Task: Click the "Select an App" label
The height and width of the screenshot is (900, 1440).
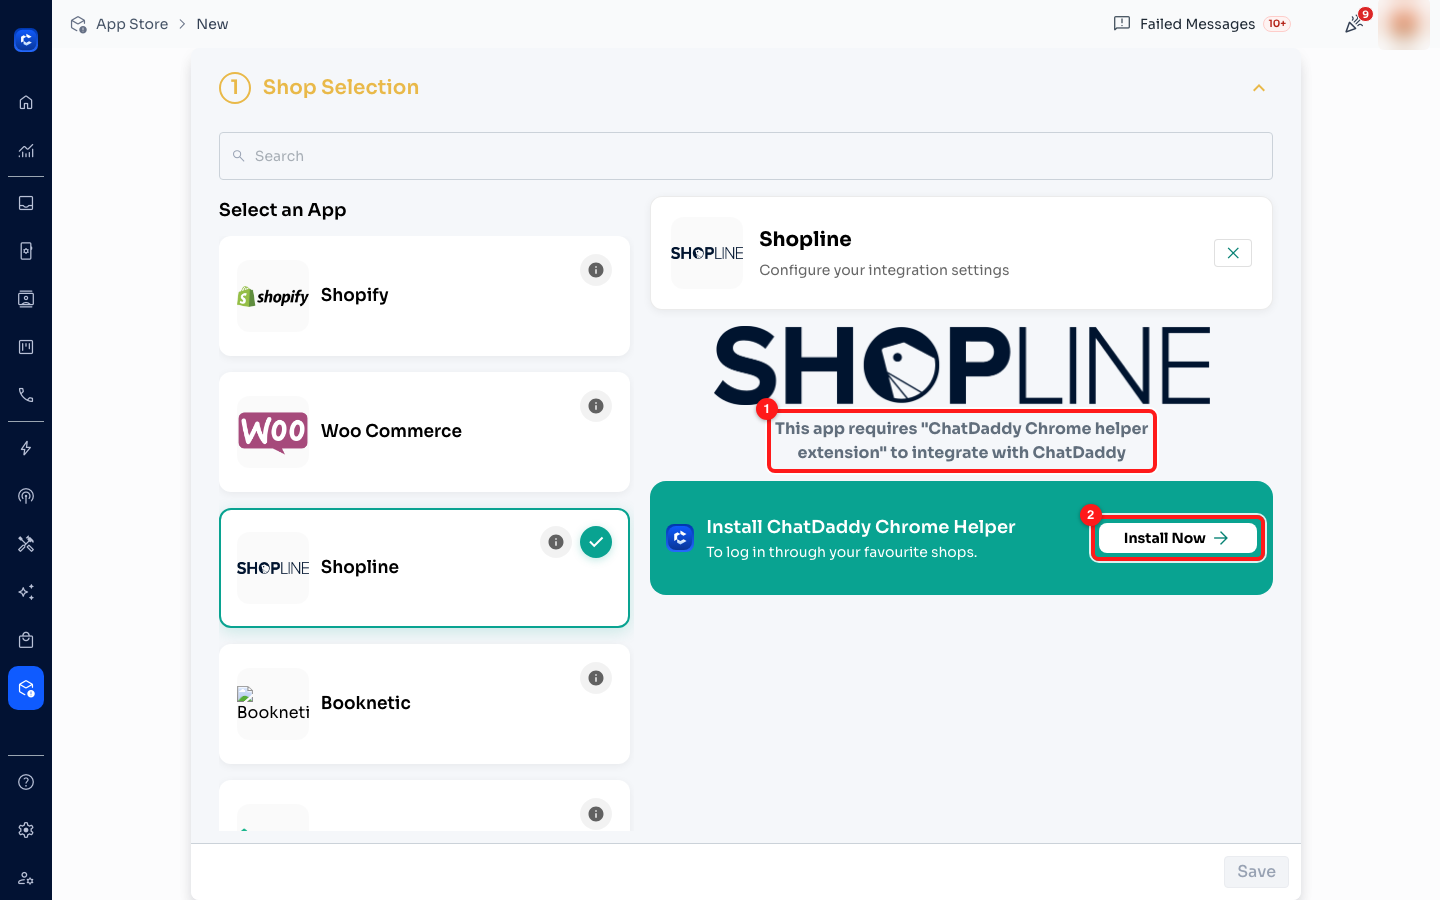Action: [283, 210]
